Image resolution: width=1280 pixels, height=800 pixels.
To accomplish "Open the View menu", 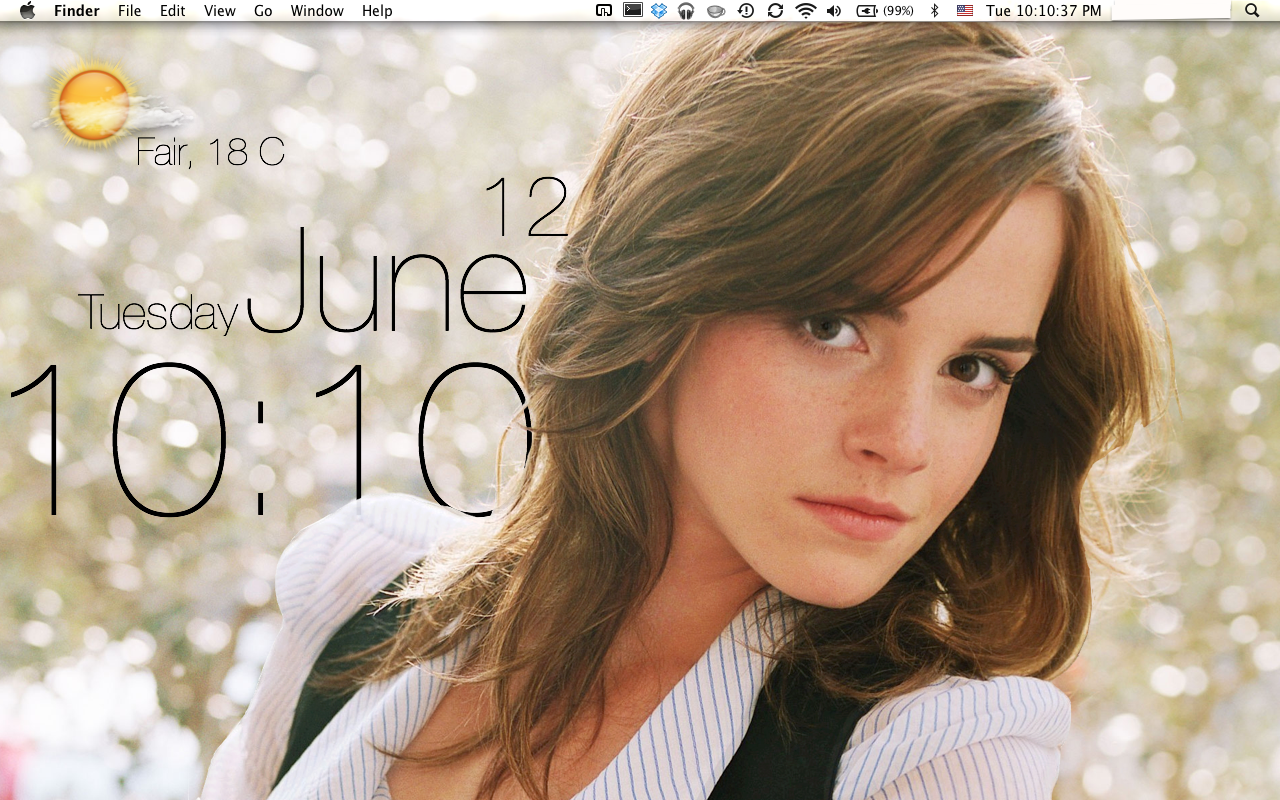I will pyautogui.click(x=219, y=11).
